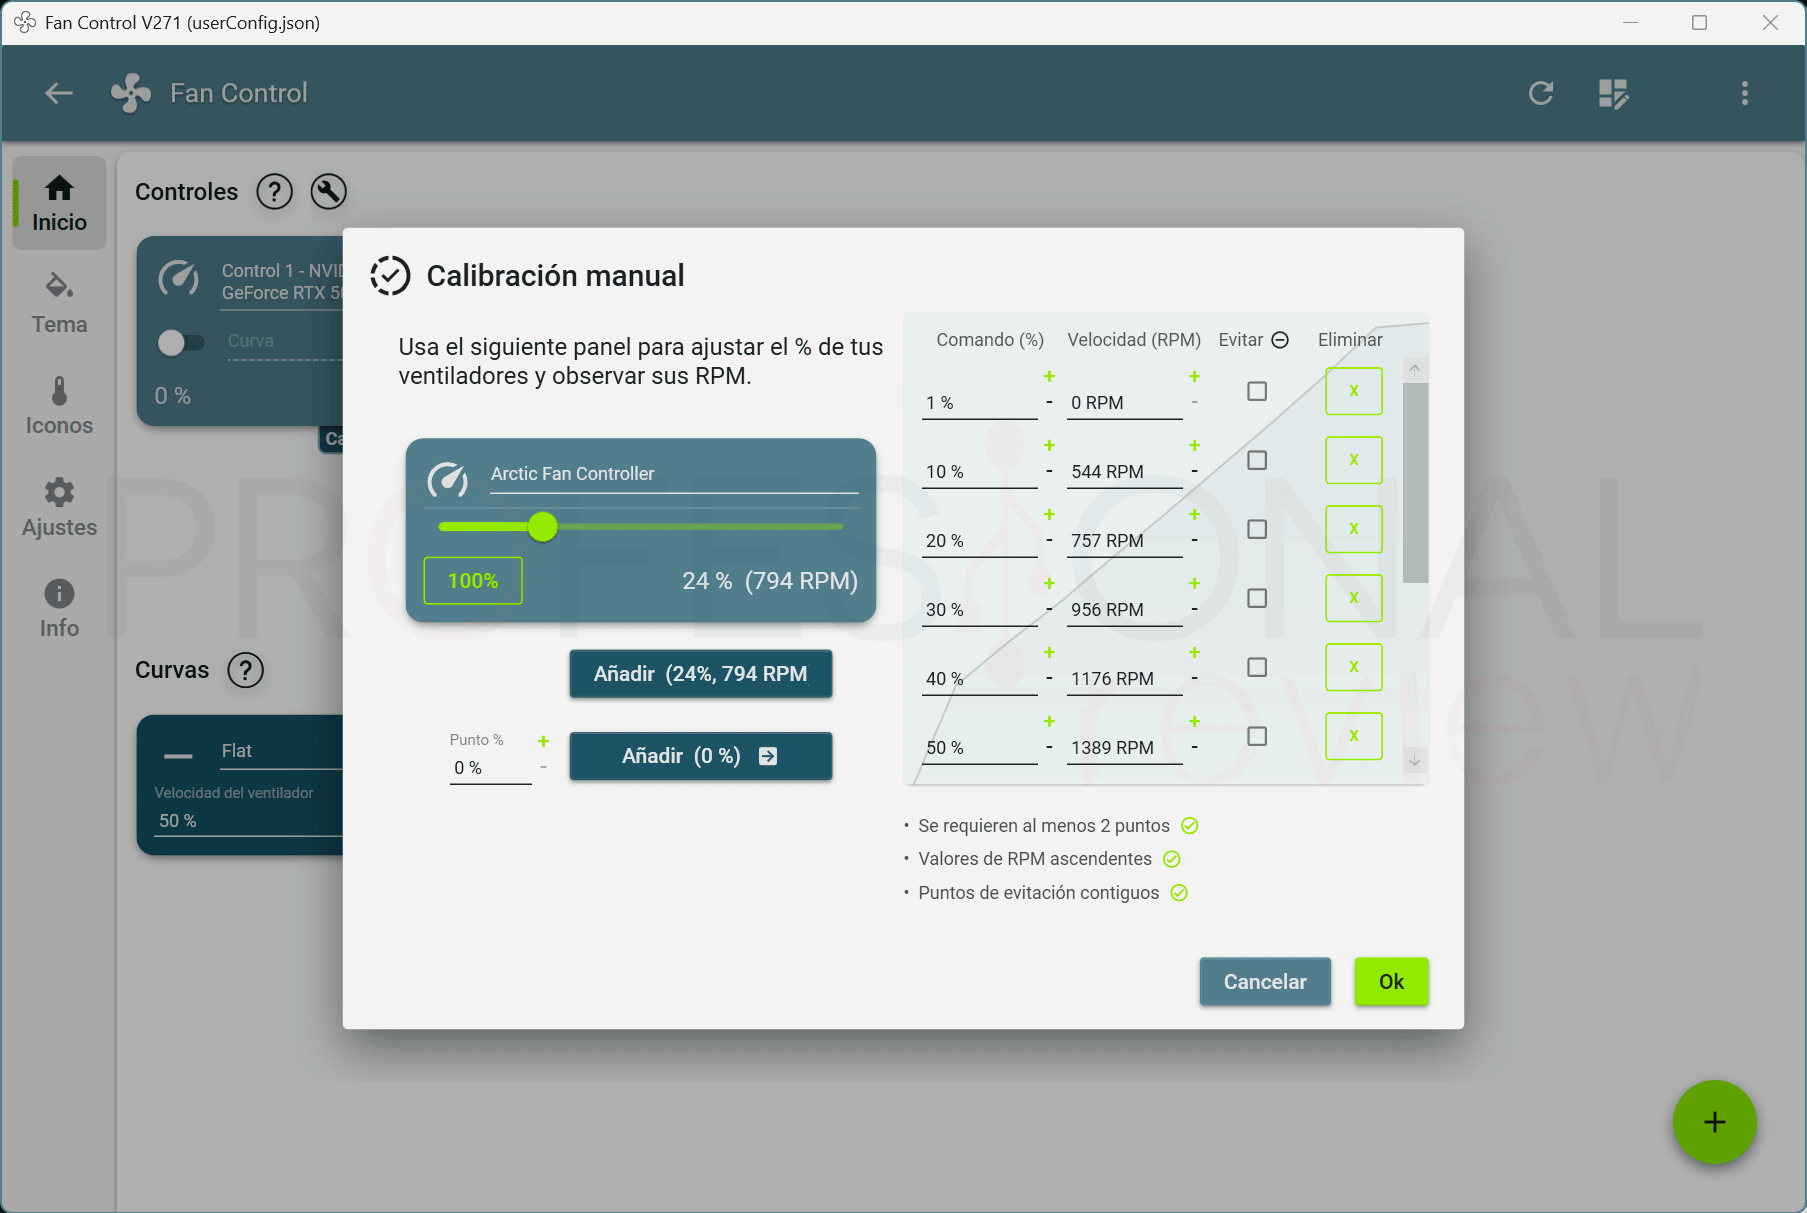The image size is (1807, 1213).
Task: Click the Fan Control fan logo
Action: (x=131, y=93)
